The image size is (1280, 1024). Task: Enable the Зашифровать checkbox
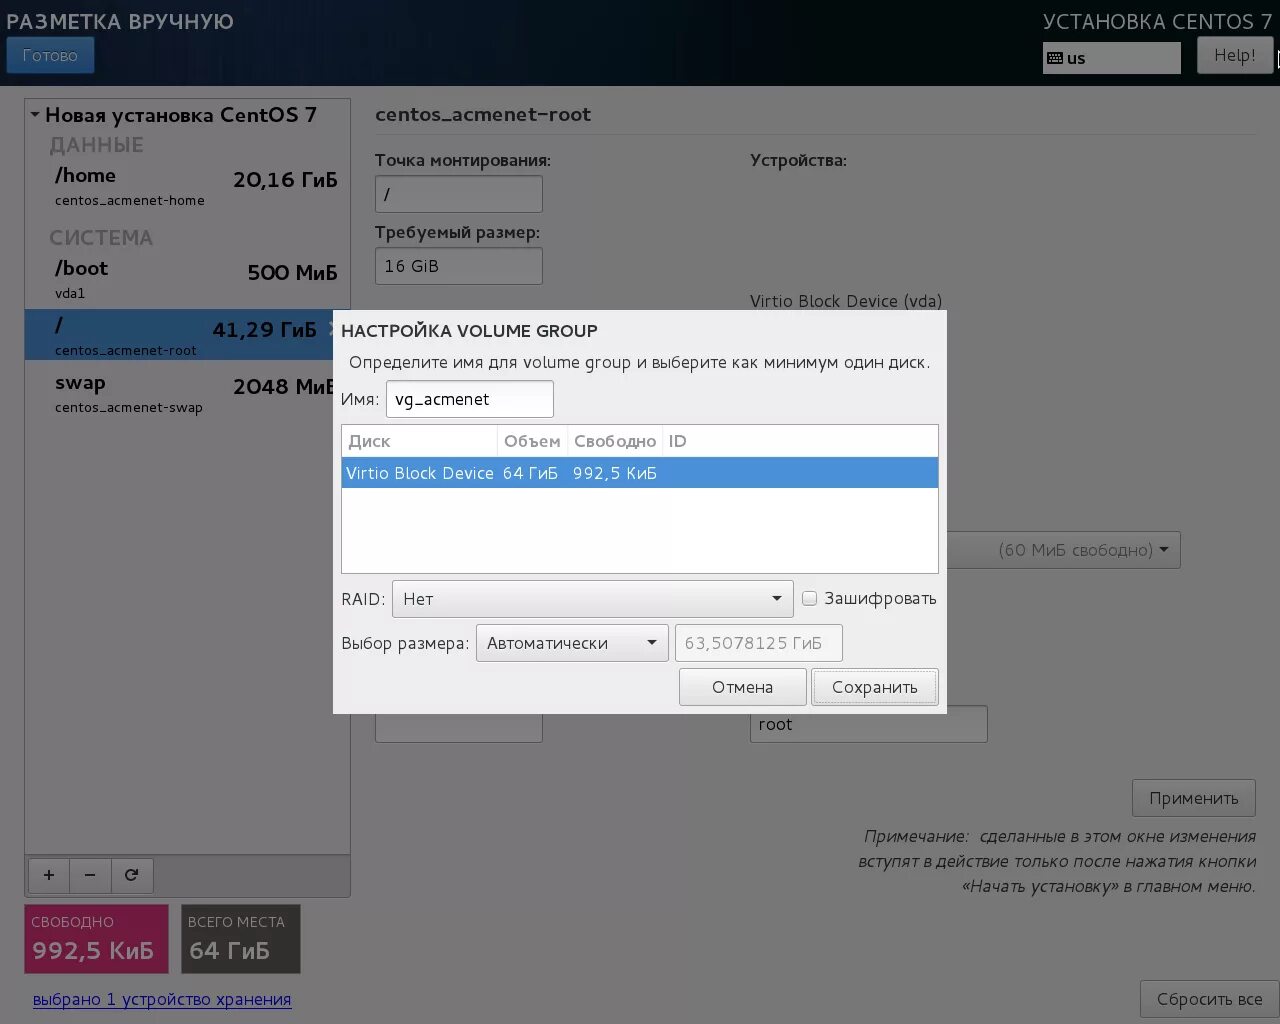coord(810,598)
